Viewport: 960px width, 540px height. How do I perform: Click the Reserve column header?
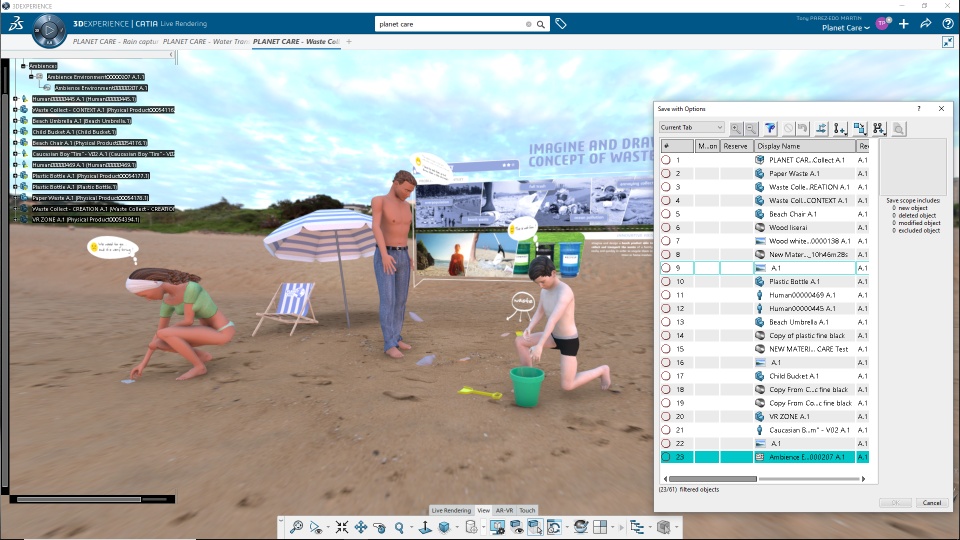[737, 146]
